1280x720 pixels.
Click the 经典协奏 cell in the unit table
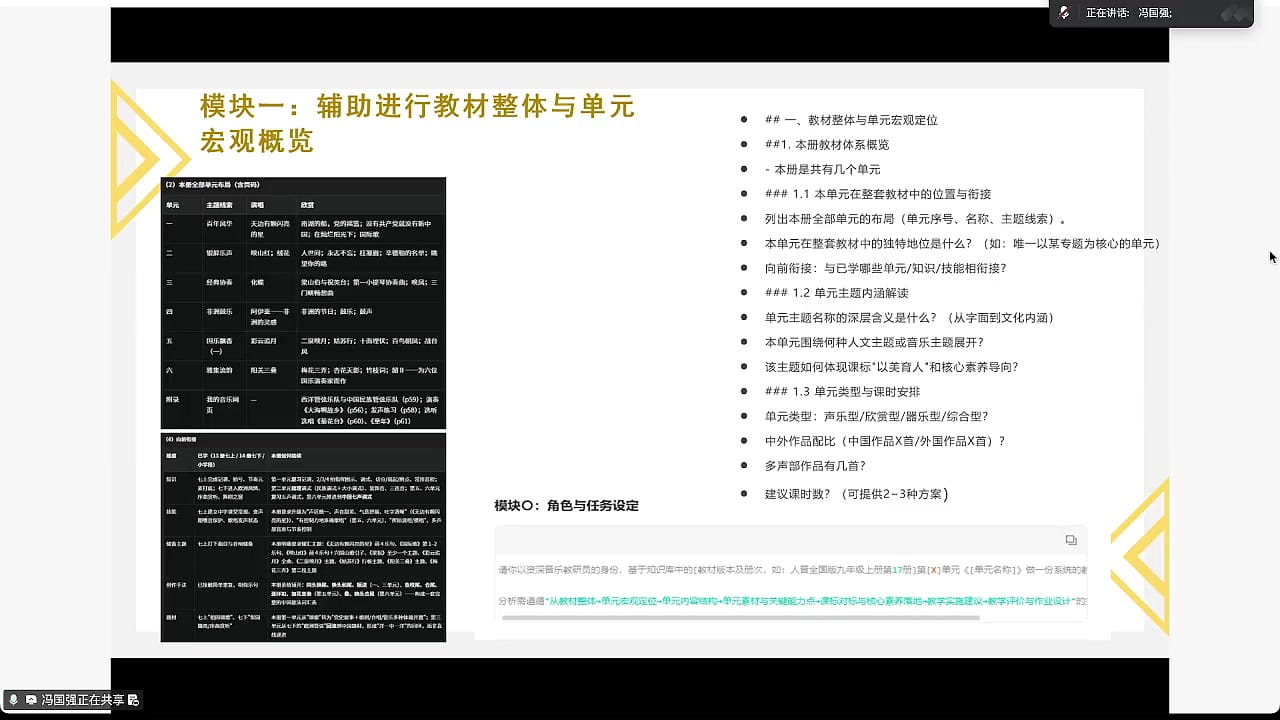[221, 283]
